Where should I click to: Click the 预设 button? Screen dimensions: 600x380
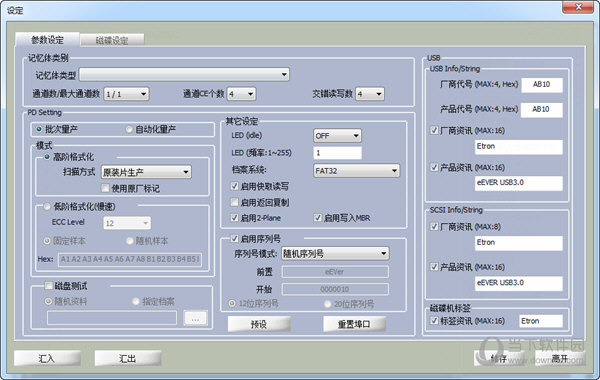259,324
